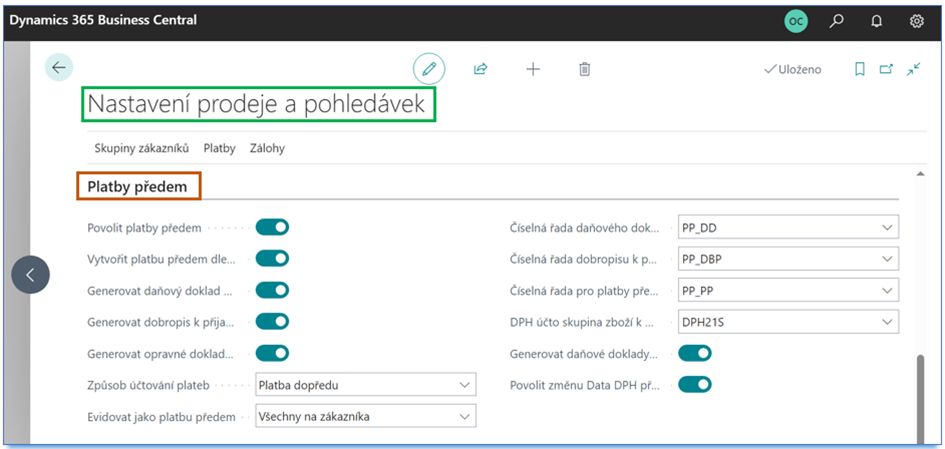The width and height of the screenshot is (945, 449).
Task: Open the Skupiny zákazníků menu
Action: [x=141, y=148]
